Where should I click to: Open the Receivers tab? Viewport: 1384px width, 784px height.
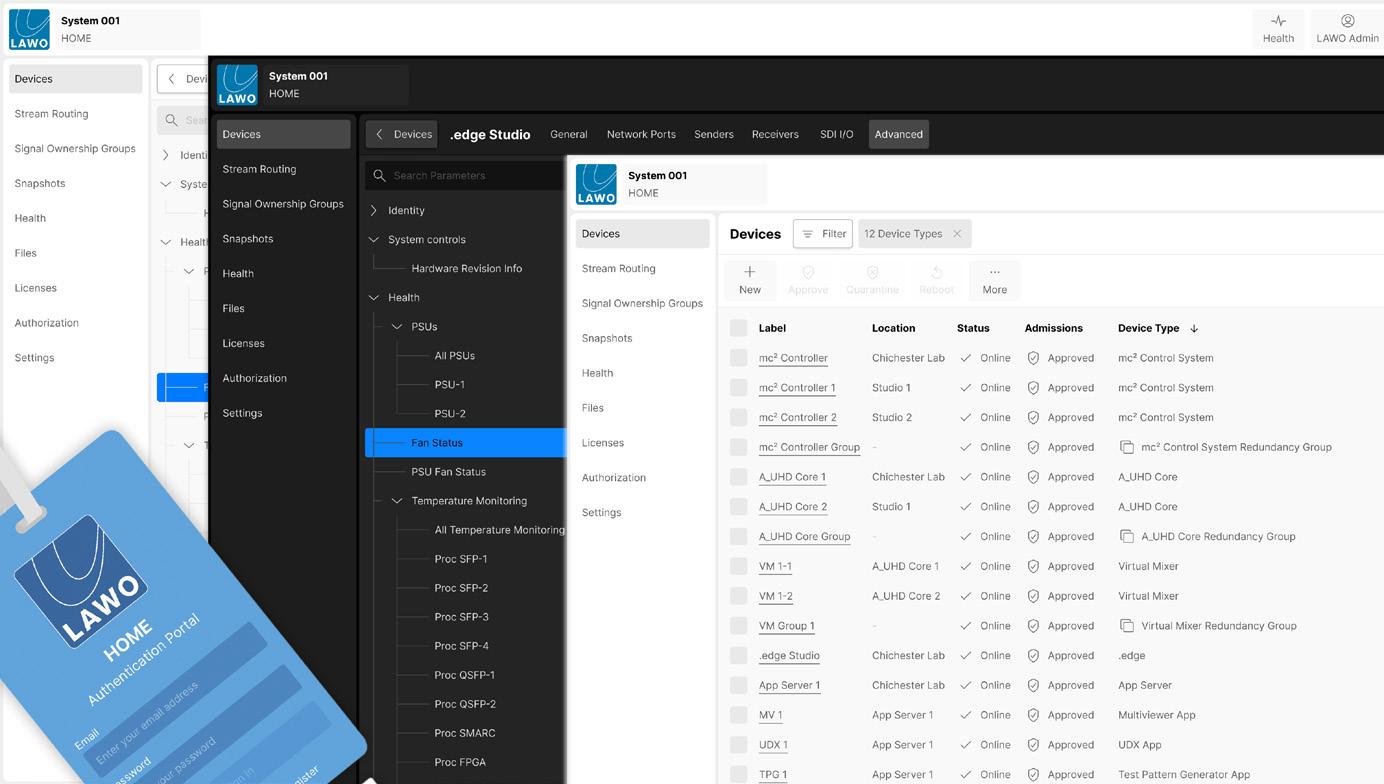(775, 134)
